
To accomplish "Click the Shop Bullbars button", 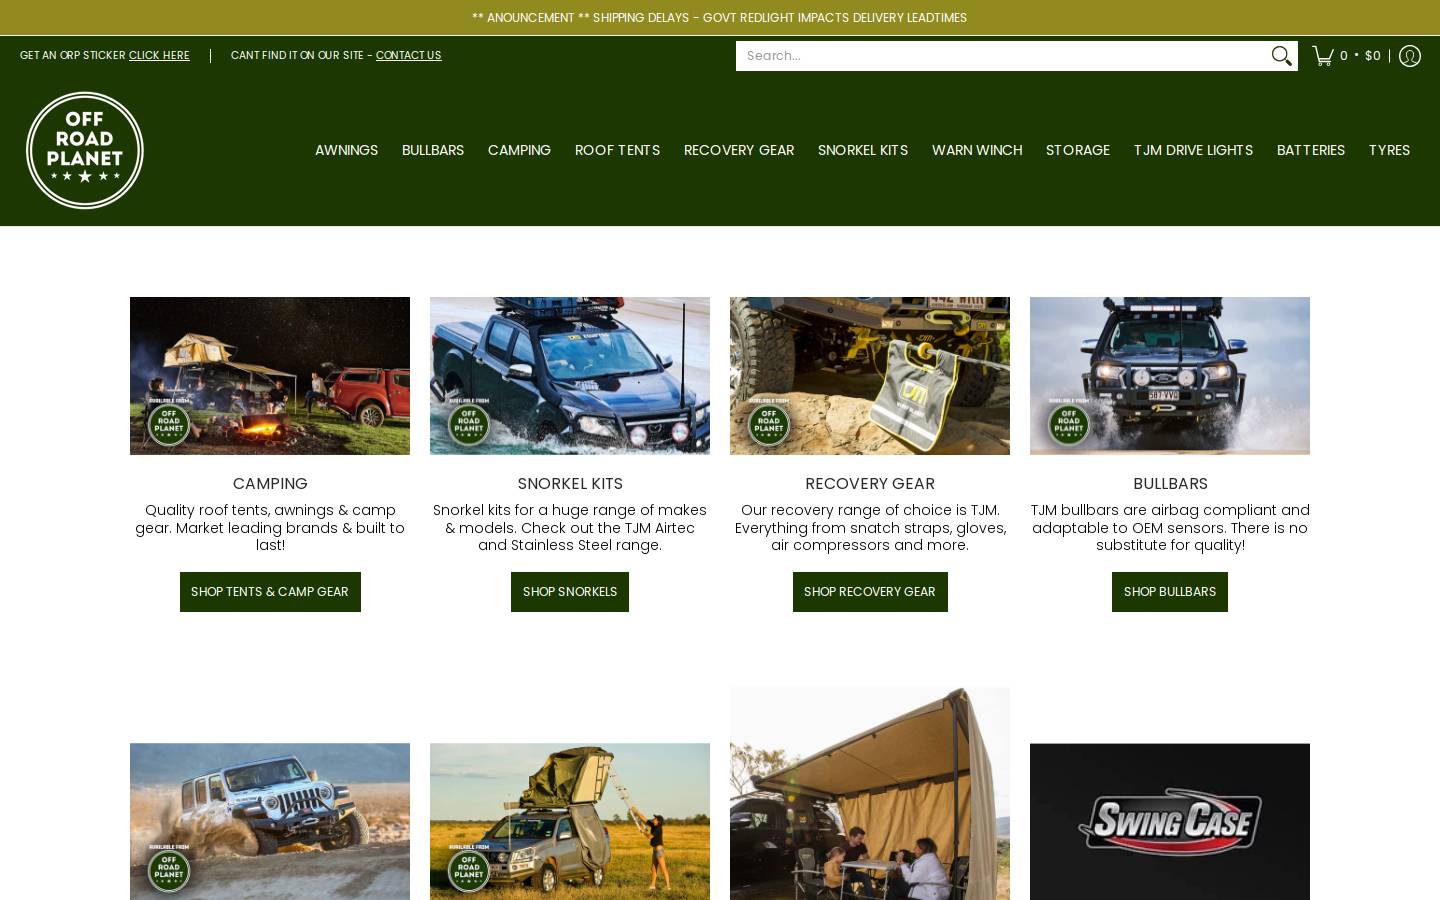I will tap(1170, 592).
